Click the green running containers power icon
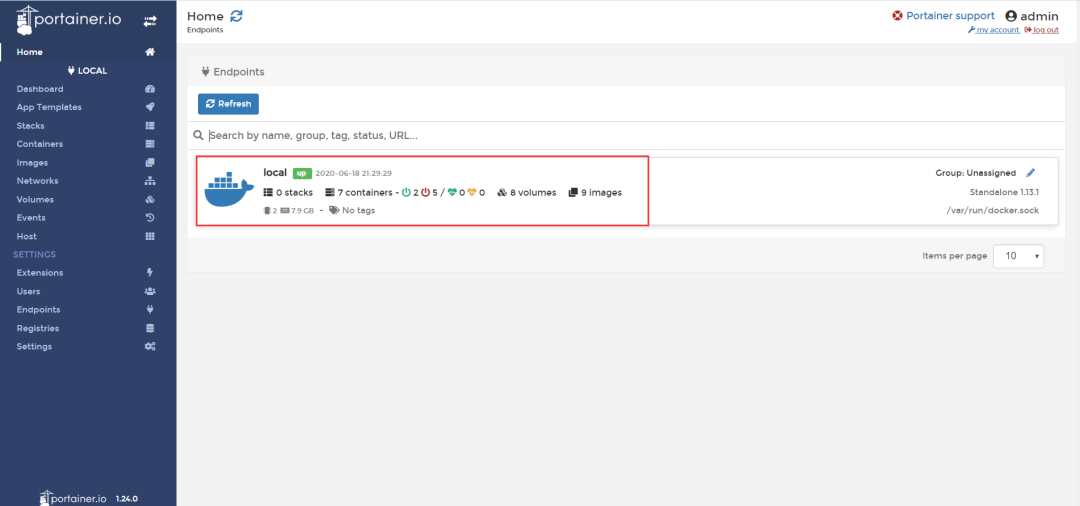Image resolution: width=1080 pixels, height=506 pixels. [406, 193]
